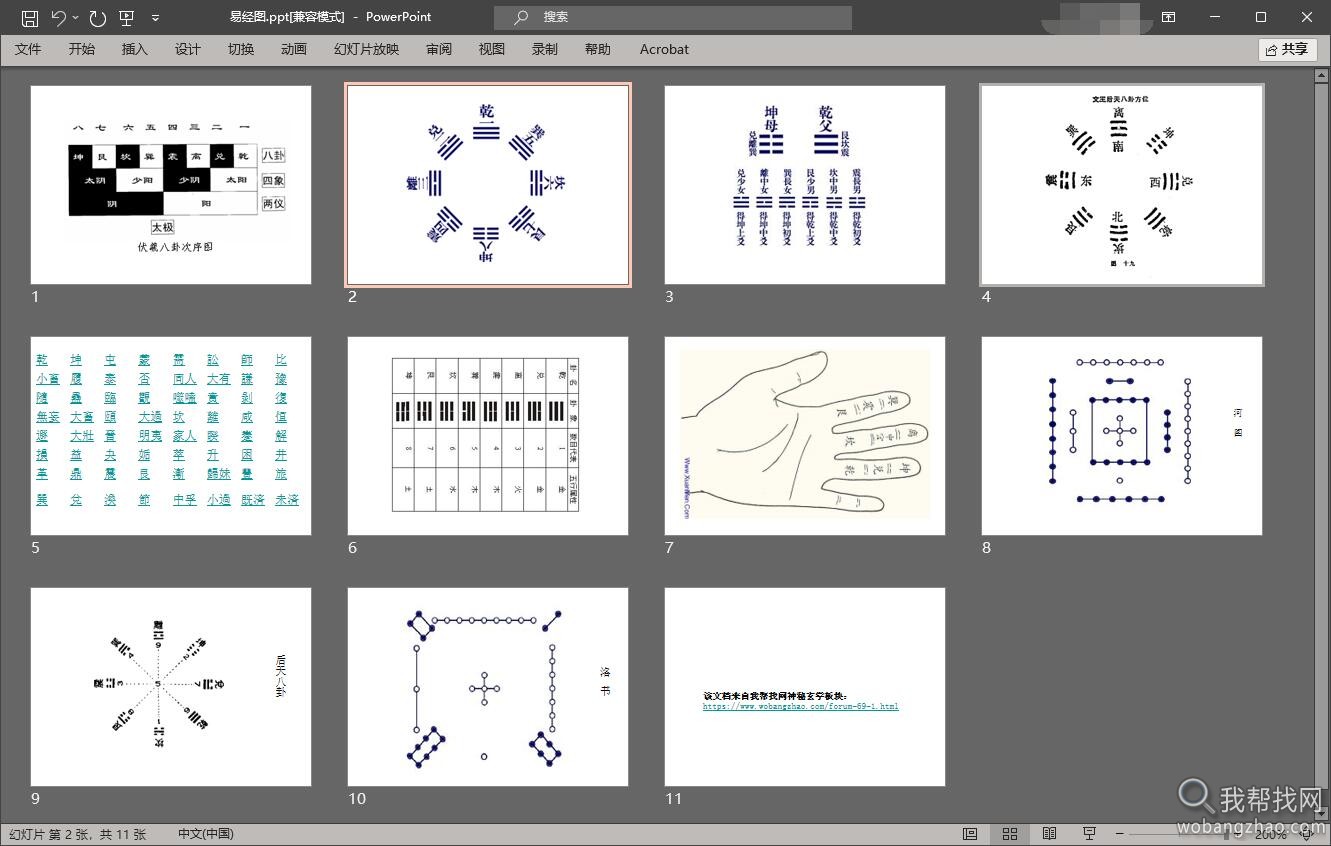Screen dimensions: 1331x846
Task: Select slide 2 bagua circle thumbnail
Action: (488, 184)
